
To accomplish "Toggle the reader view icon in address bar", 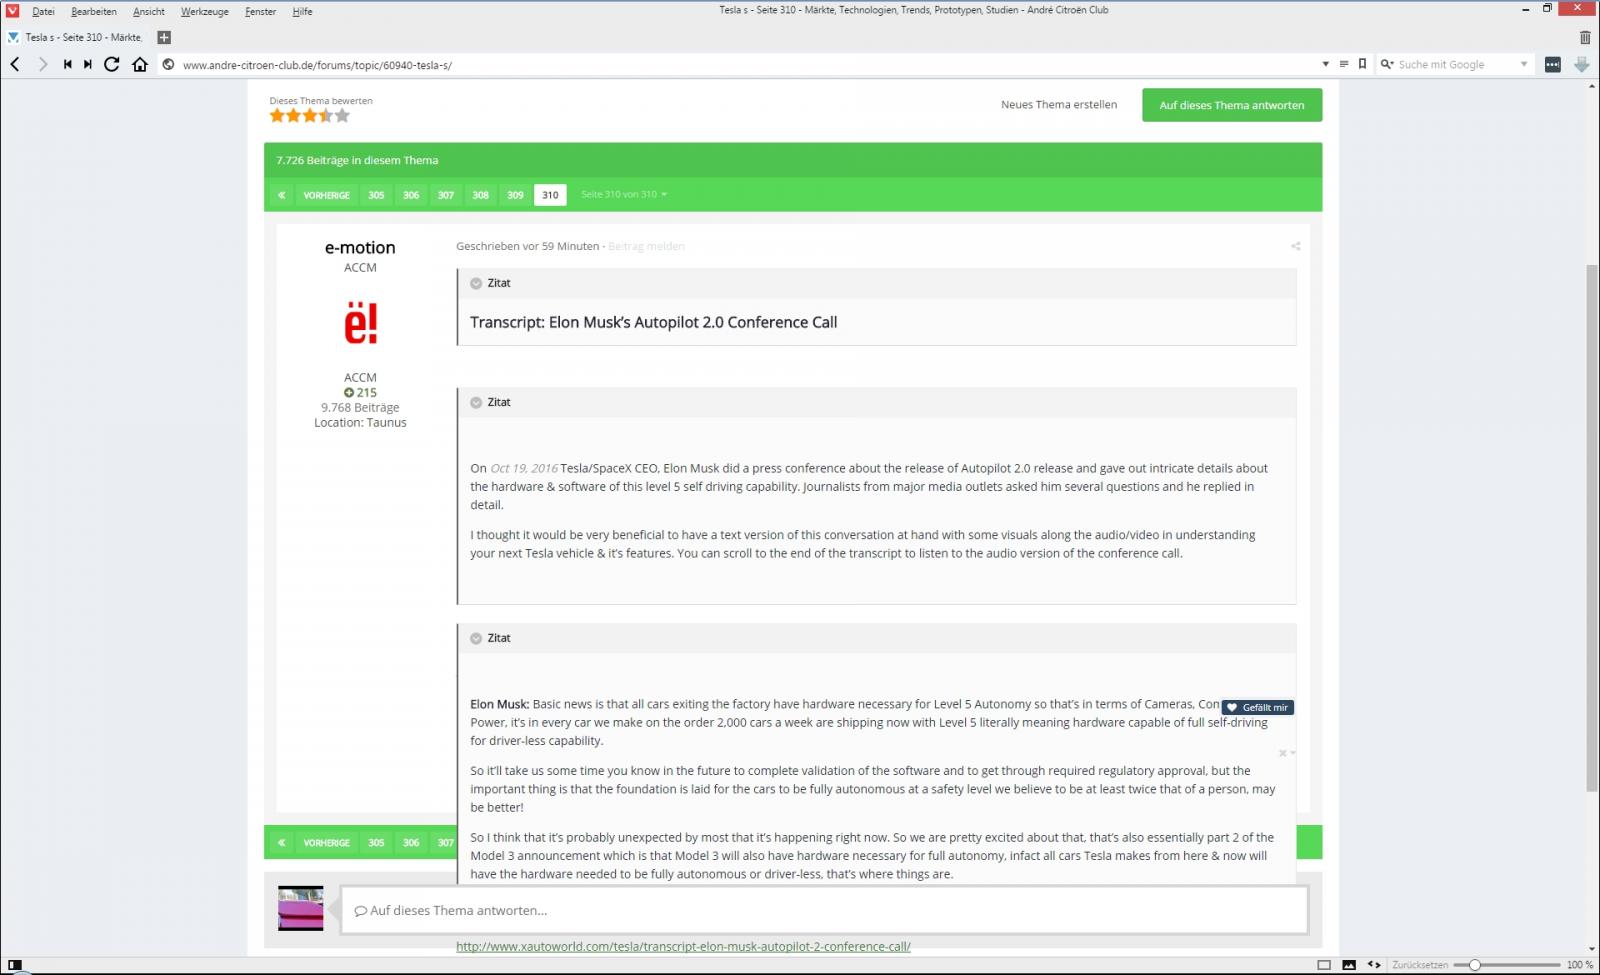I will coord(1344,64).
